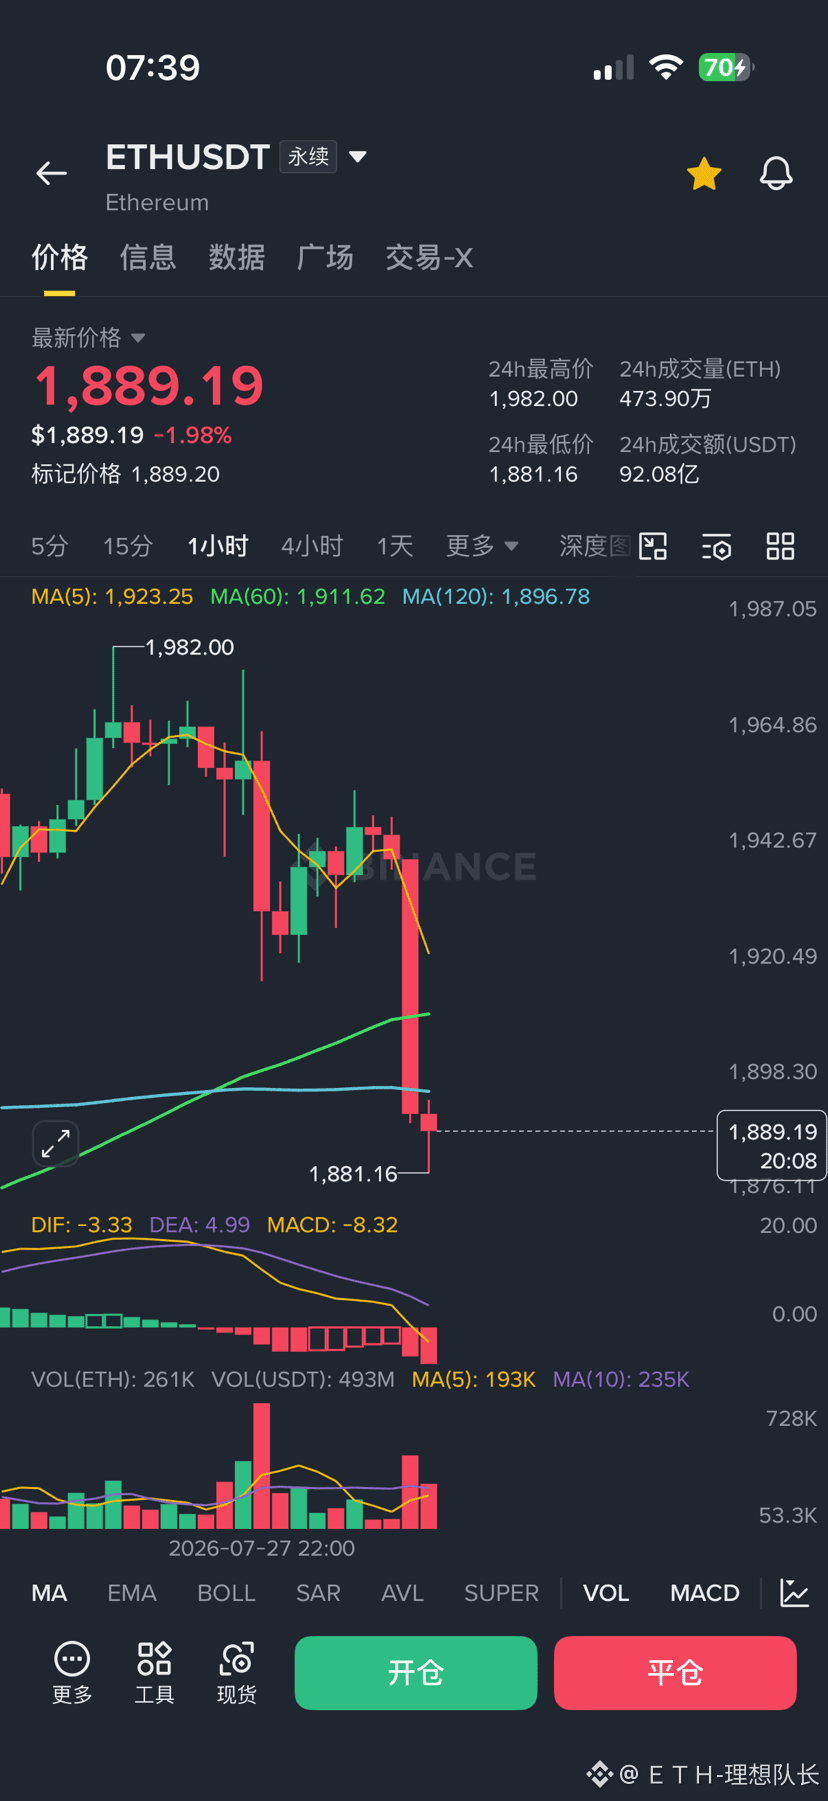Tap the tallest red volume bar

tap(262, 1465)
